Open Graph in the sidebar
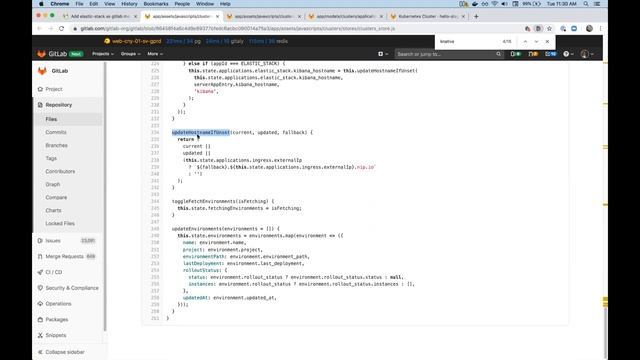 [53, 184]
